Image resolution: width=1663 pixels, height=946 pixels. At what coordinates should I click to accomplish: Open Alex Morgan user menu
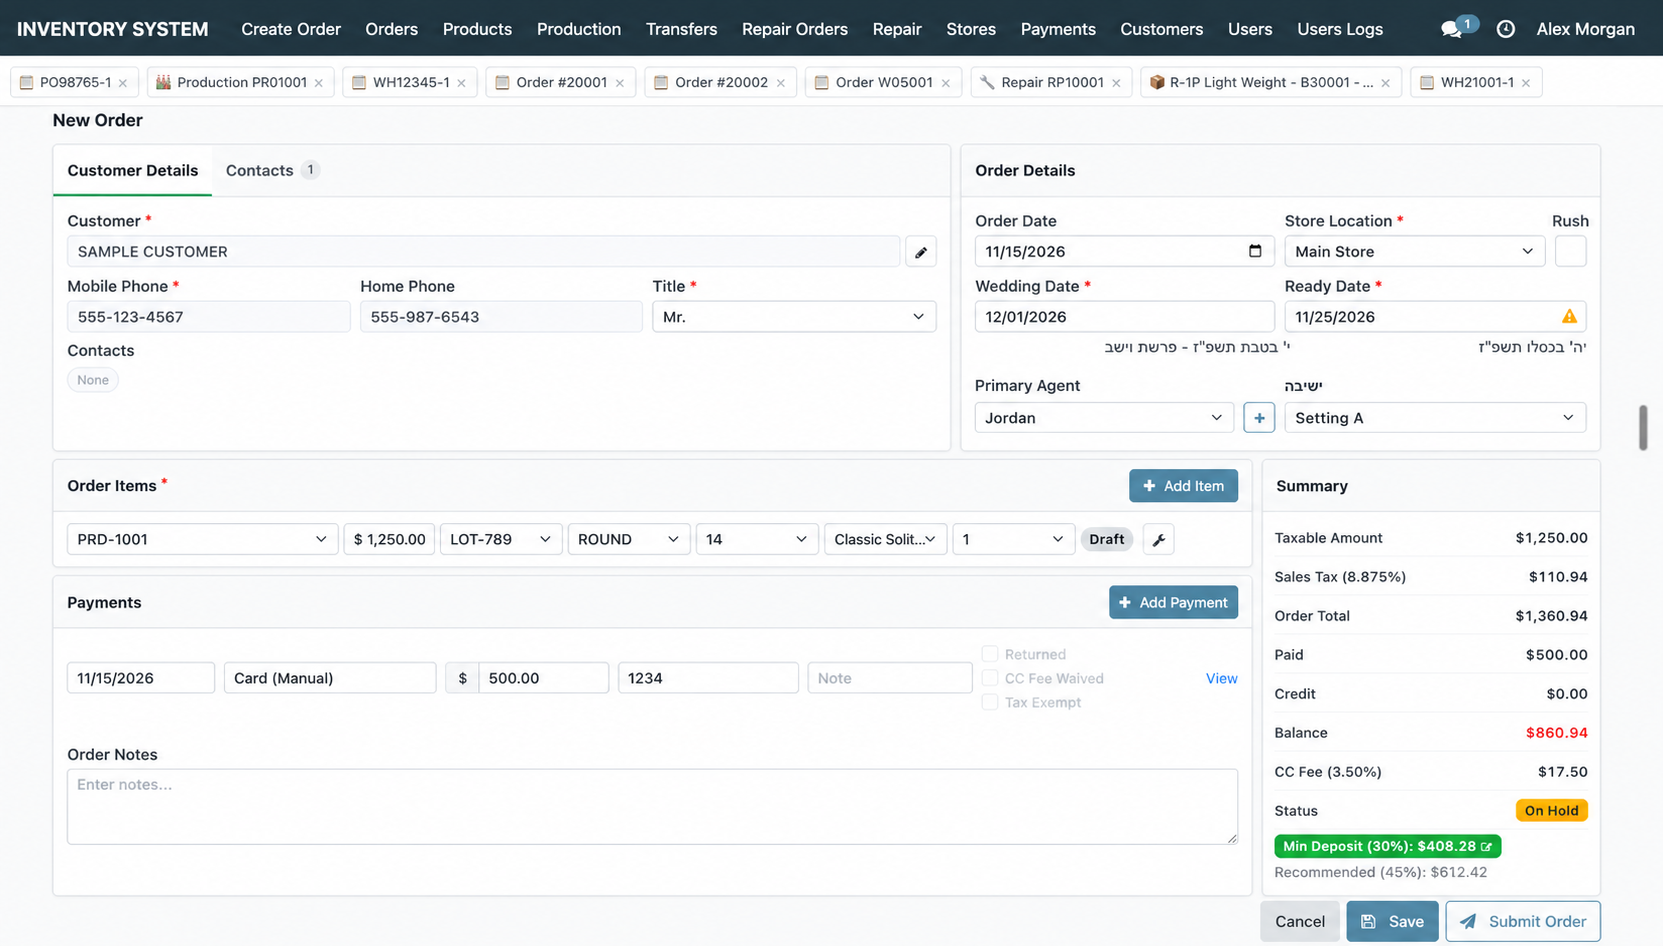1585,29
